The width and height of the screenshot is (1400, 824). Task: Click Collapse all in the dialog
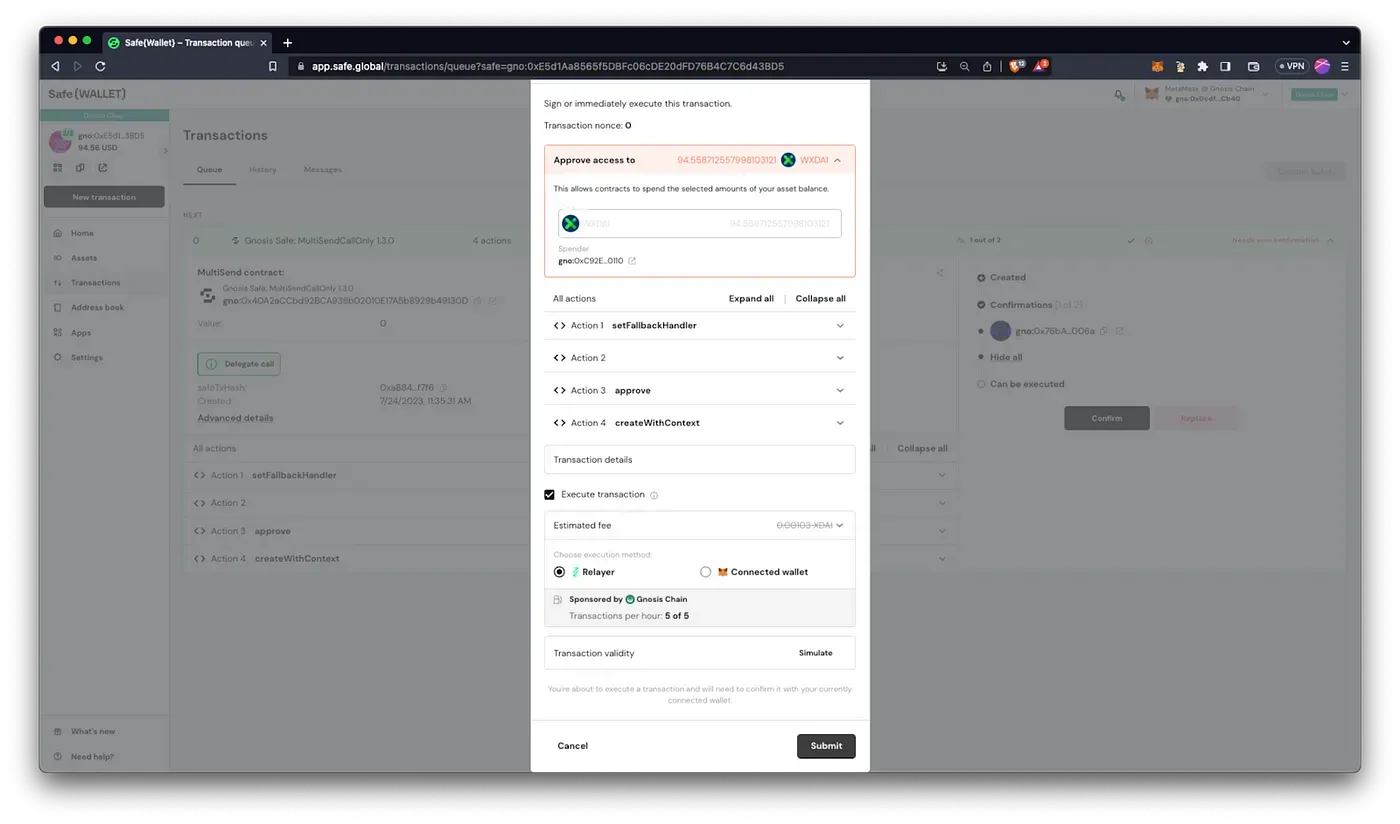tap(820, 298)
